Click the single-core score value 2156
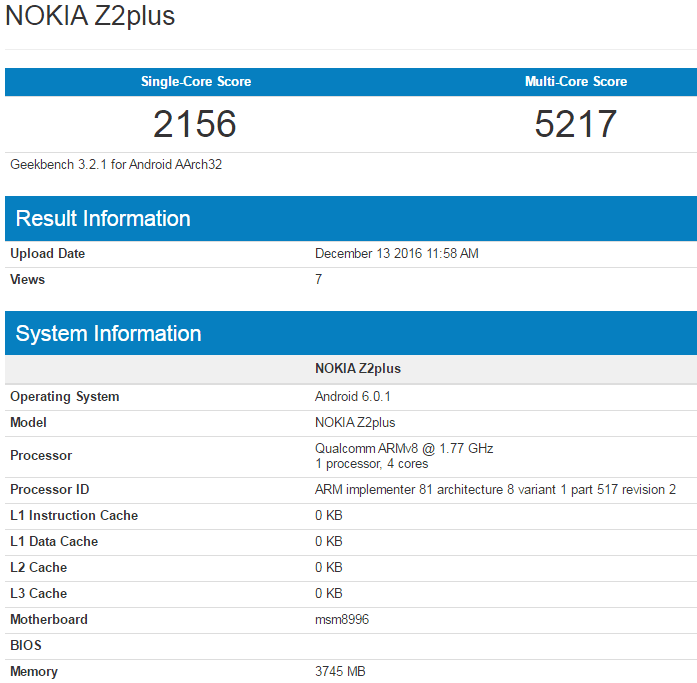697x683 pixels. (195, 124)
